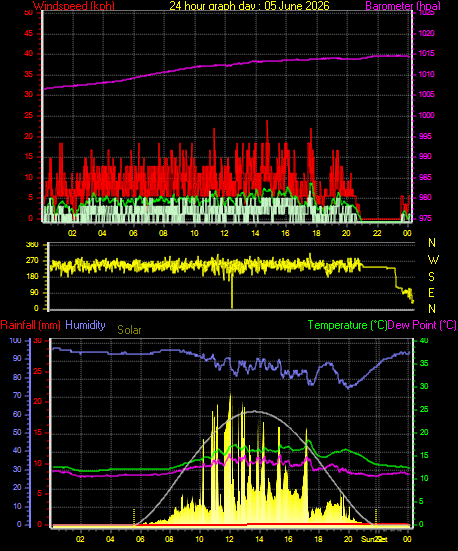
Task: Click the '90' wind direction degree value
Action: pos(34,293)
